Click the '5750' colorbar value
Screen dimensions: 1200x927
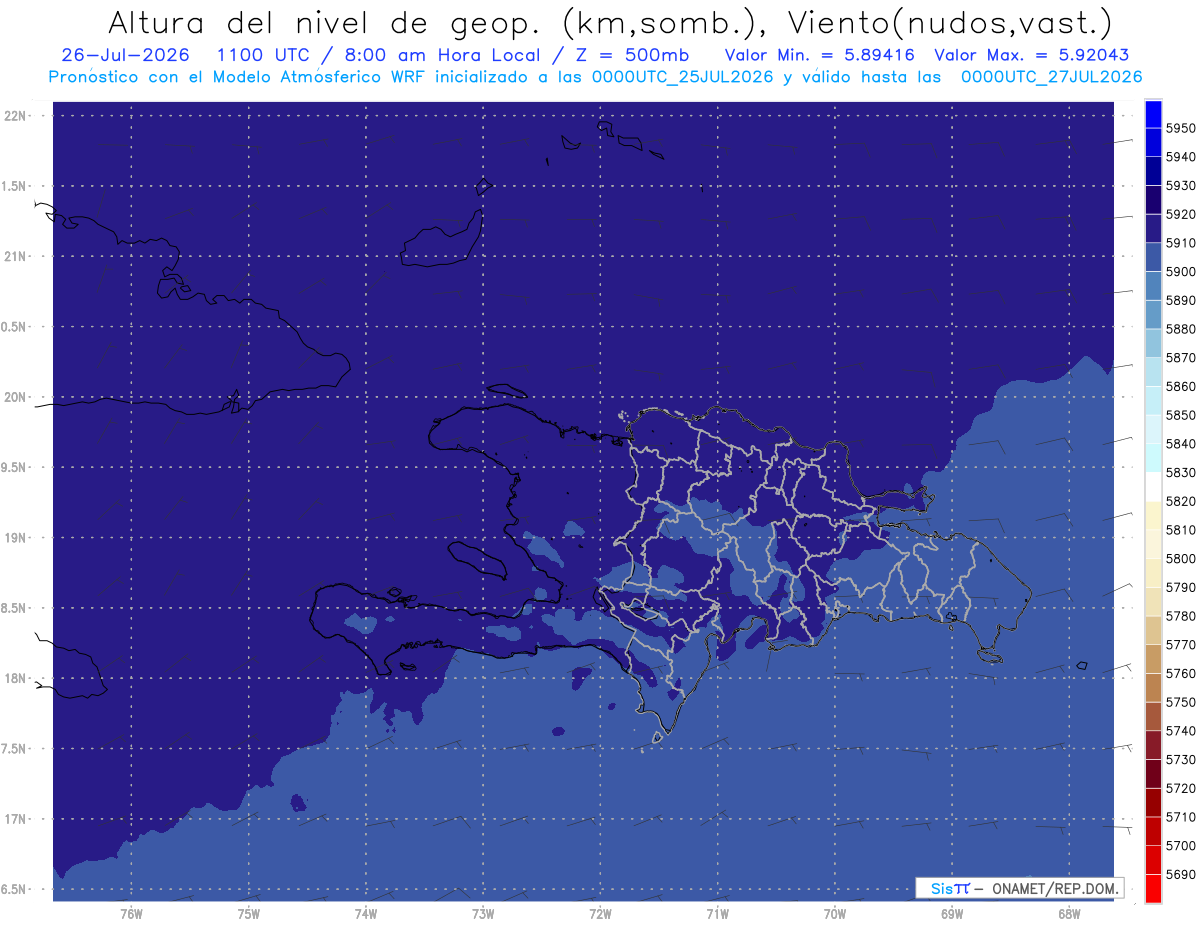click(x=1181, y=702)
